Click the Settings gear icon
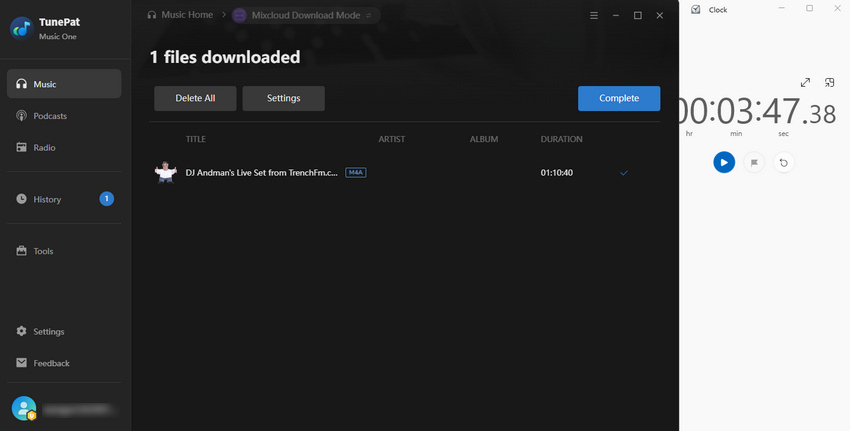 click(22, 331)
